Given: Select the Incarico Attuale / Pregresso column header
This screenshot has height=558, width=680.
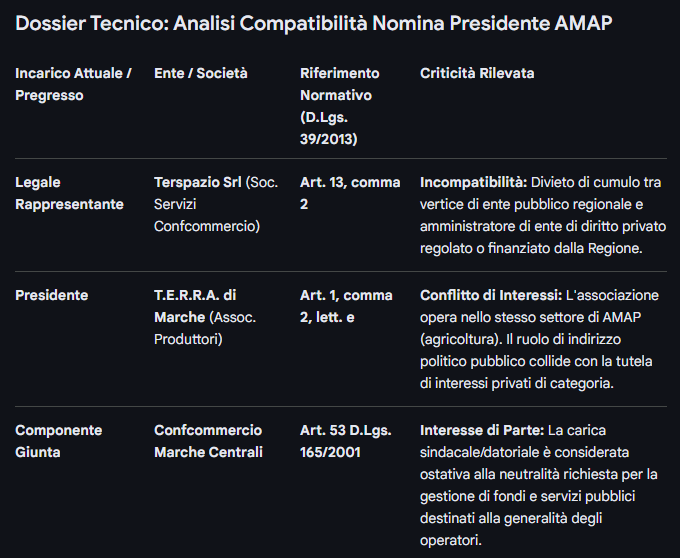Looking at the screenshot, I should coord(73,84).
